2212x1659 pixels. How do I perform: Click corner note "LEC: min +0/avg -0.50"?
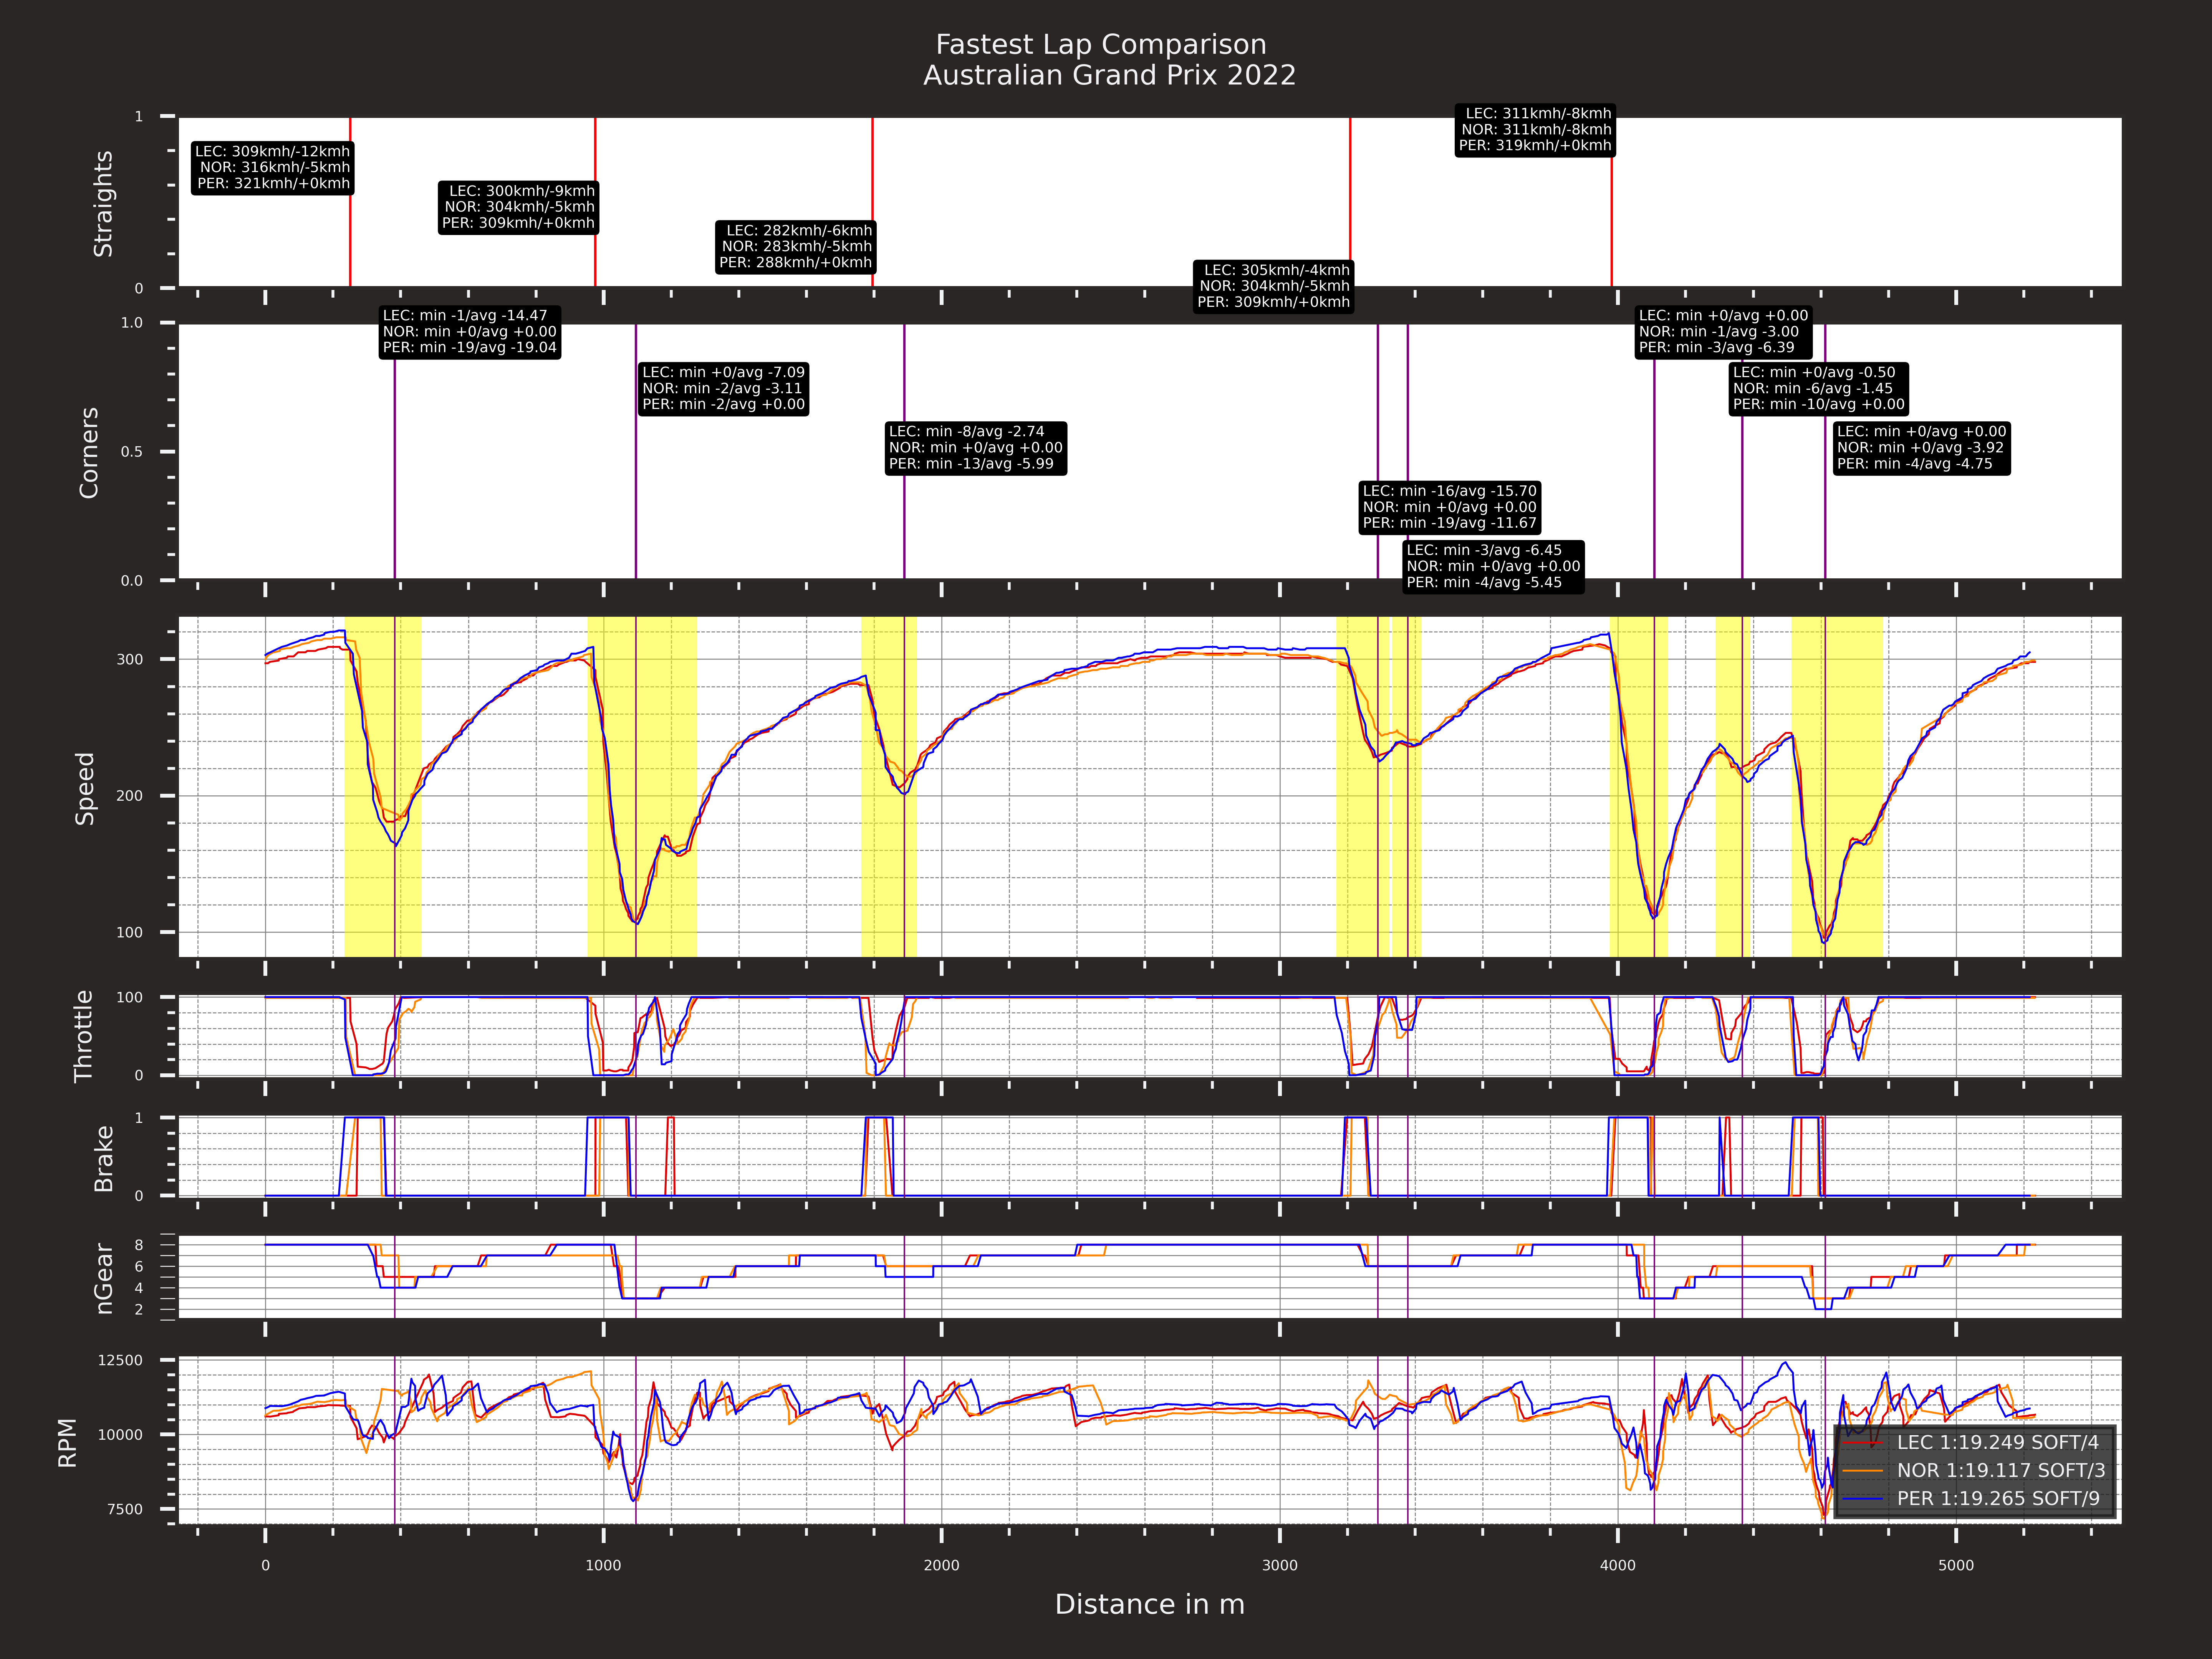[1814, 373]
